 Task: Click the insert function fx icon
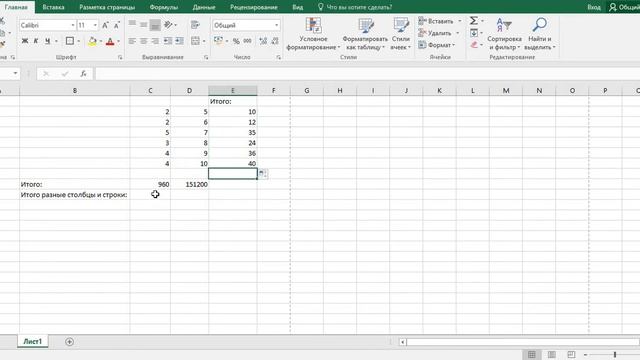click(x=83, y=73)
